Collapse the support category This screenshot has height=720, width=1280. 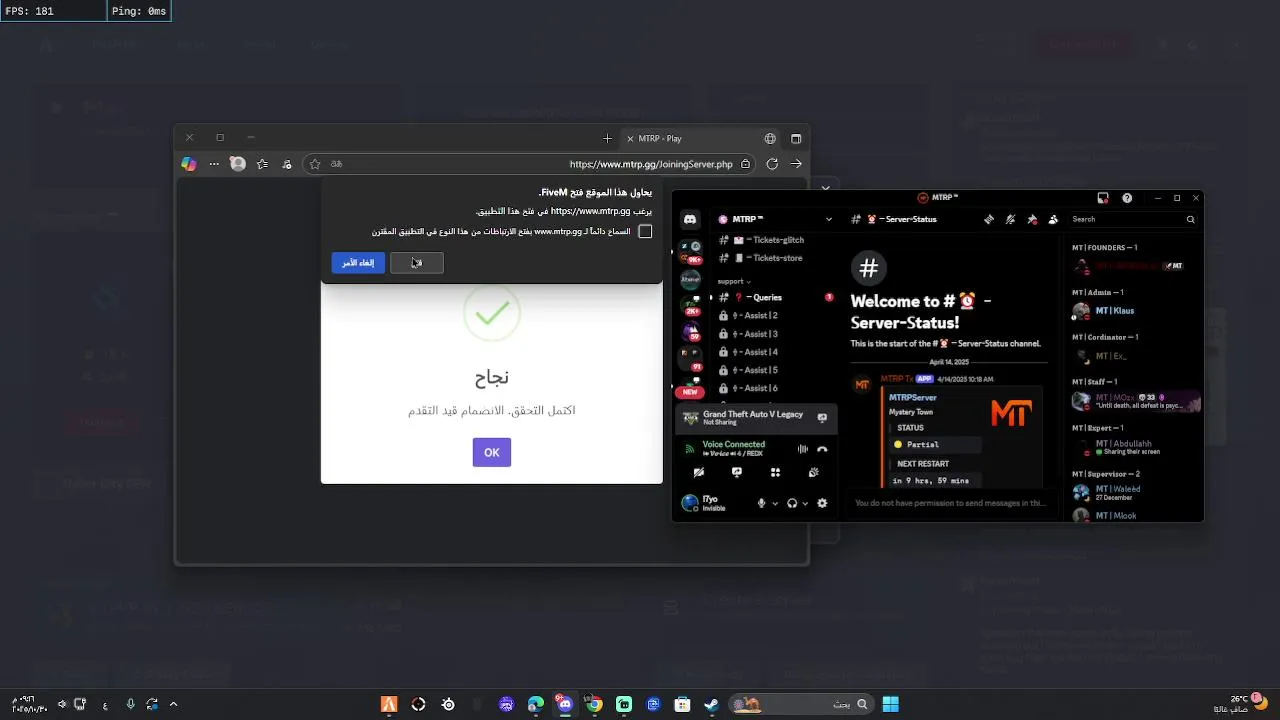[x=733, y=281]
